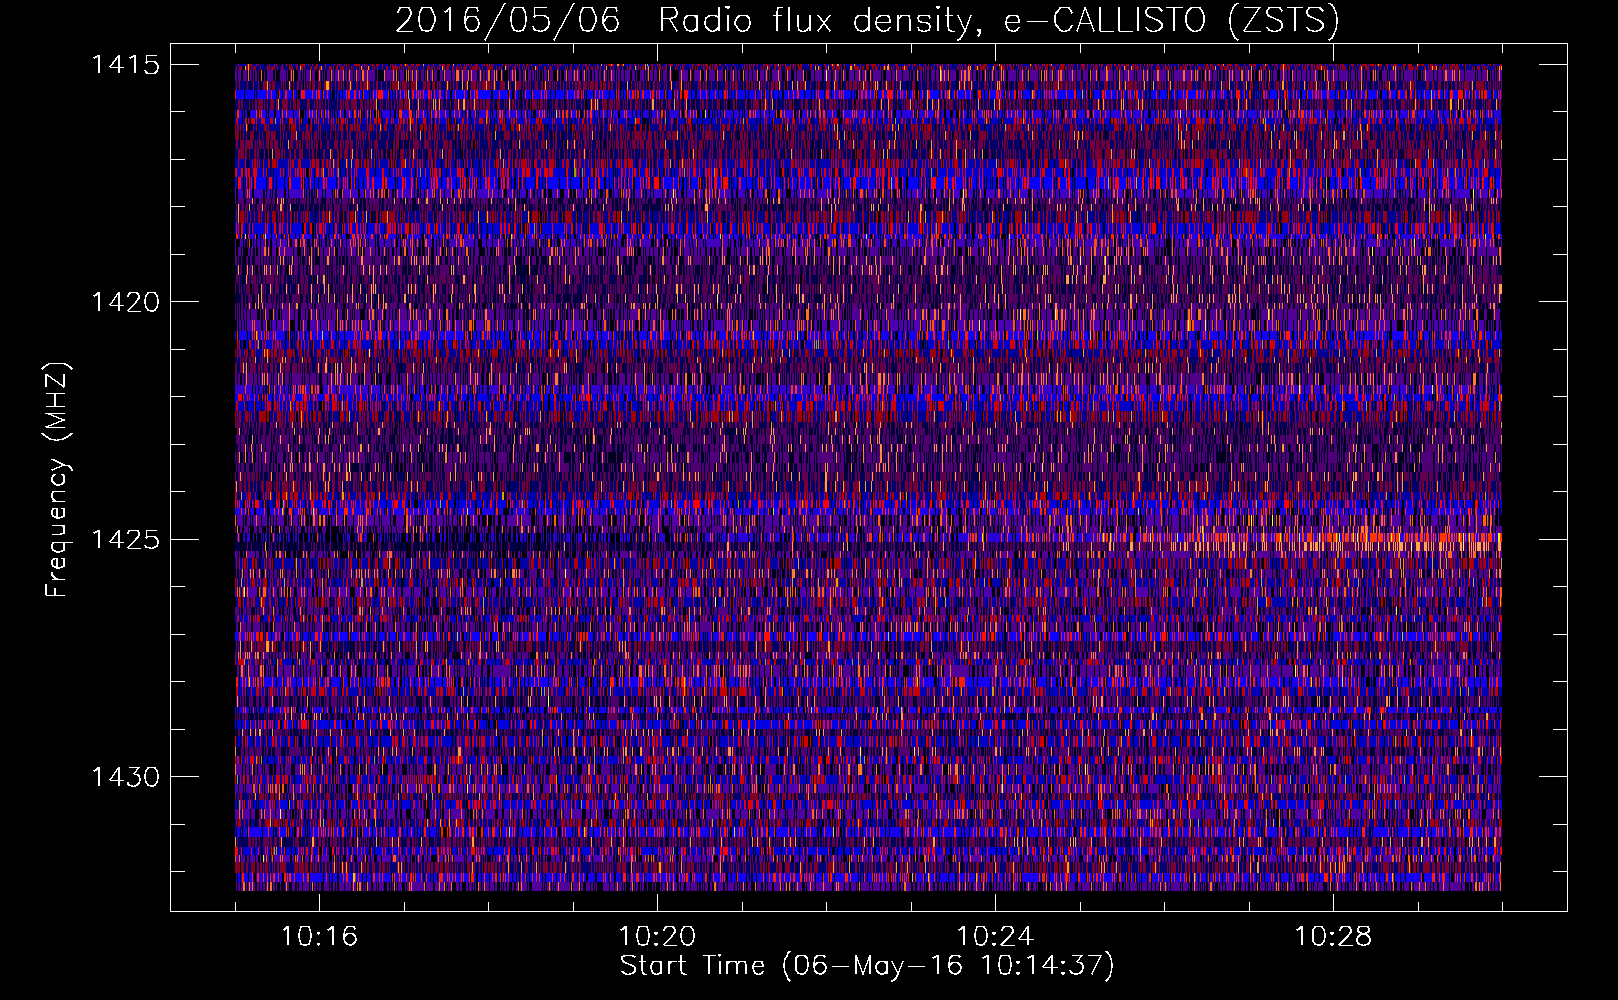Click the 10:20 time tick label
The width and height of the screenshot is (1618, 1000).
(657, 937)
